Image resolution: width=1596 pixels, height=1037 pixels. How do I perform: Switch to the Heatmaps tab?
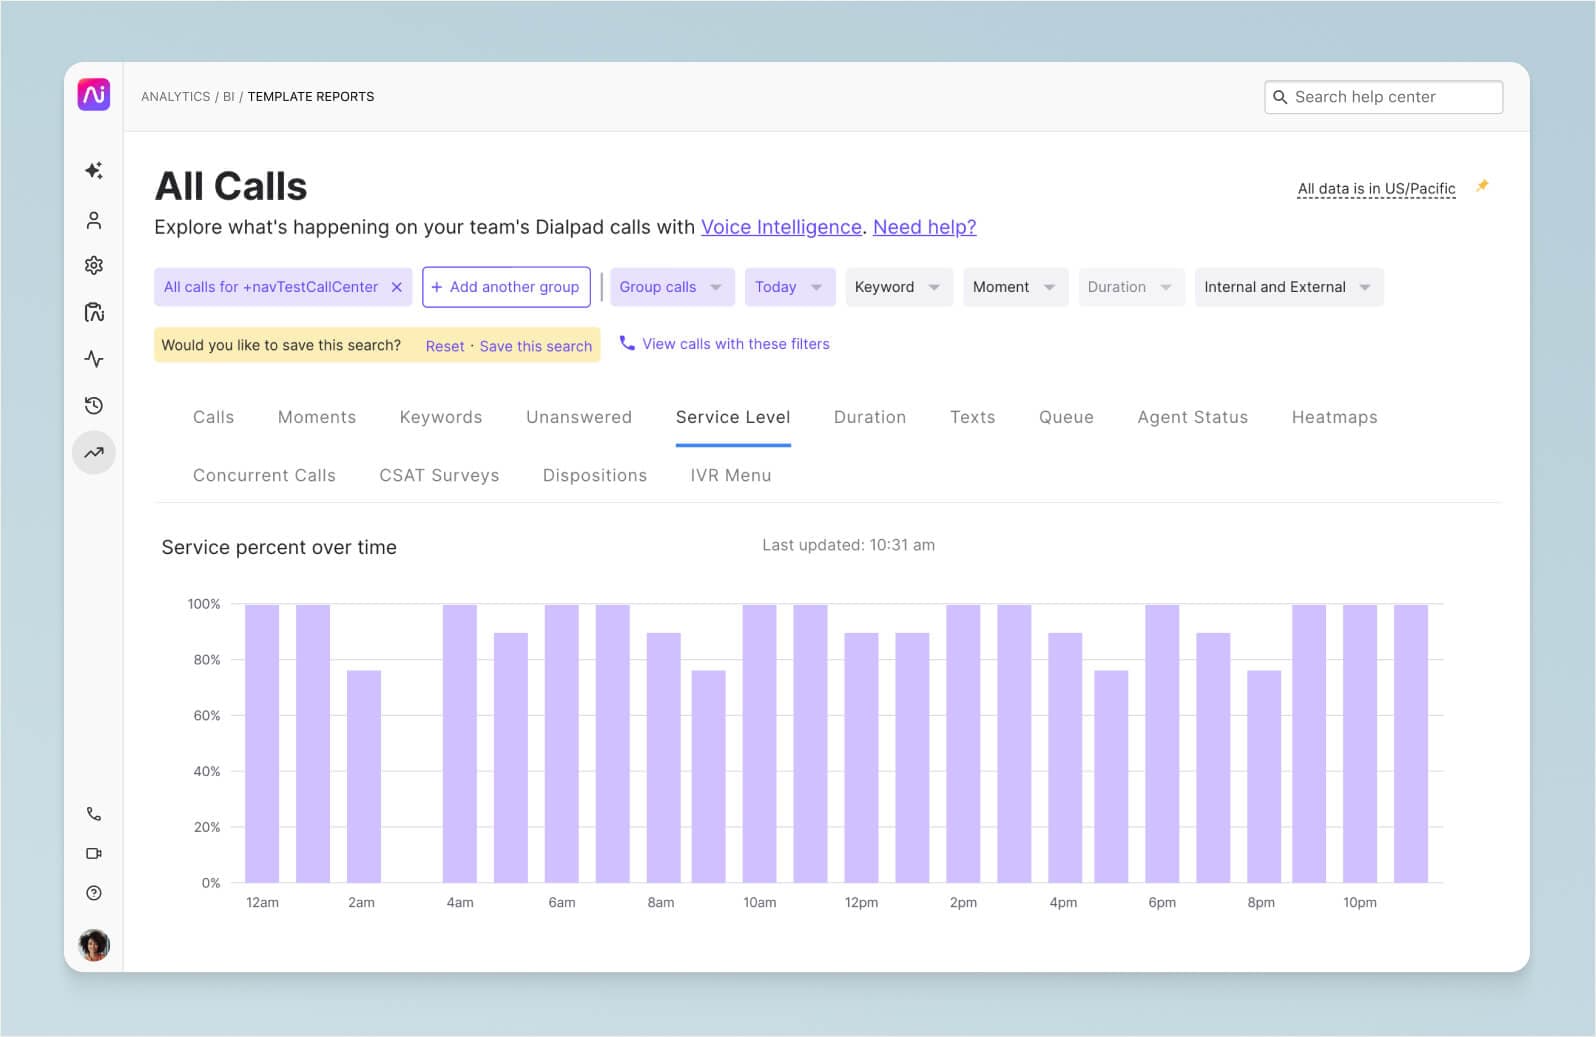coord(1334,418)
